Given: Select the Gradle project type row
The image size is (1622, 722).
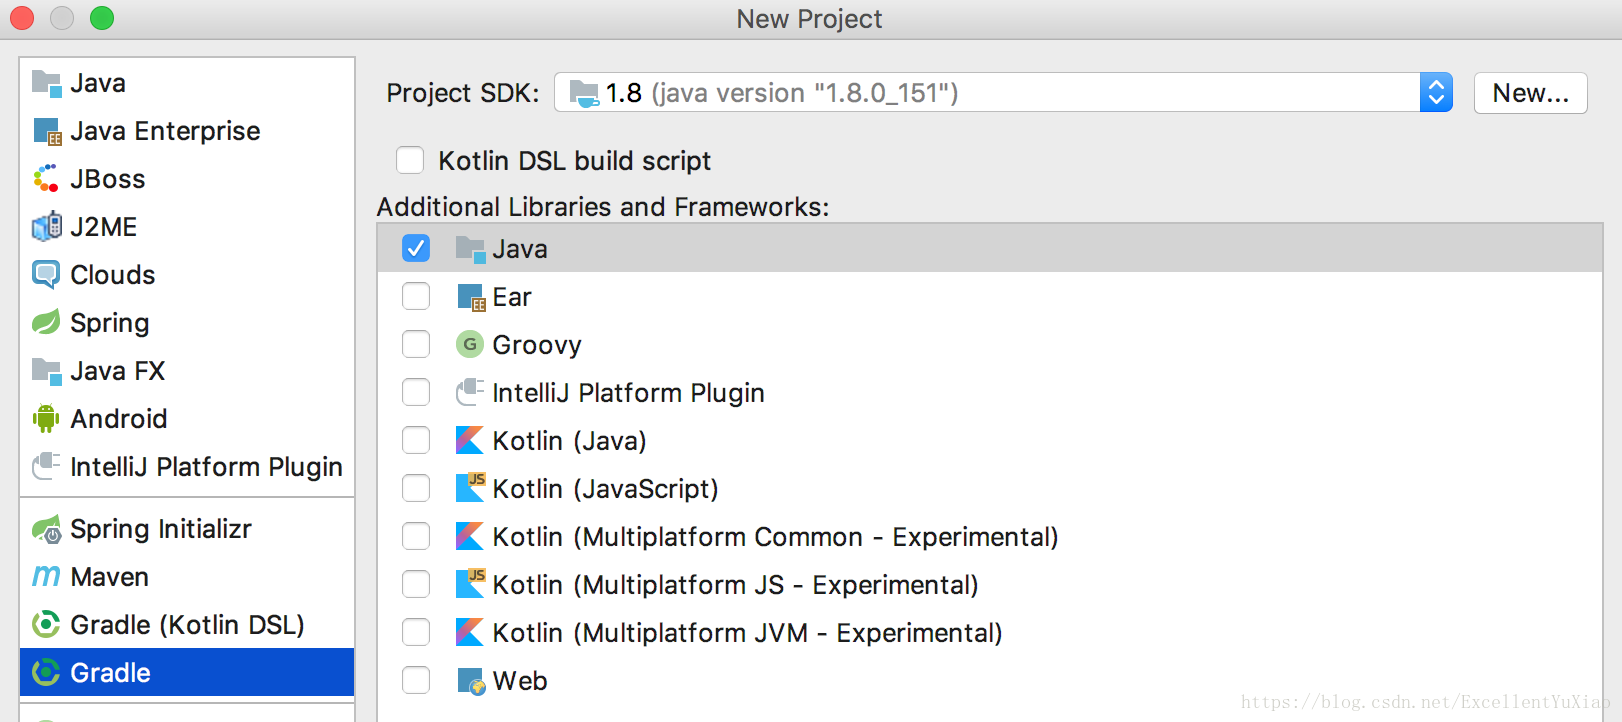Looking at the screenshot, I should [x=187, y=673].
